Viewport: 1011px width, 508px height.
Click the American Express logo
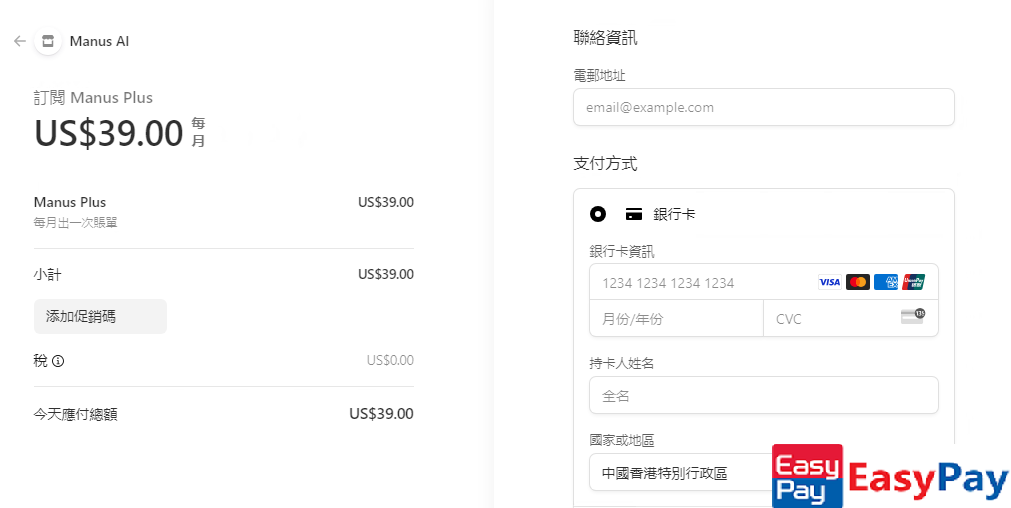[x=885, y=282]
